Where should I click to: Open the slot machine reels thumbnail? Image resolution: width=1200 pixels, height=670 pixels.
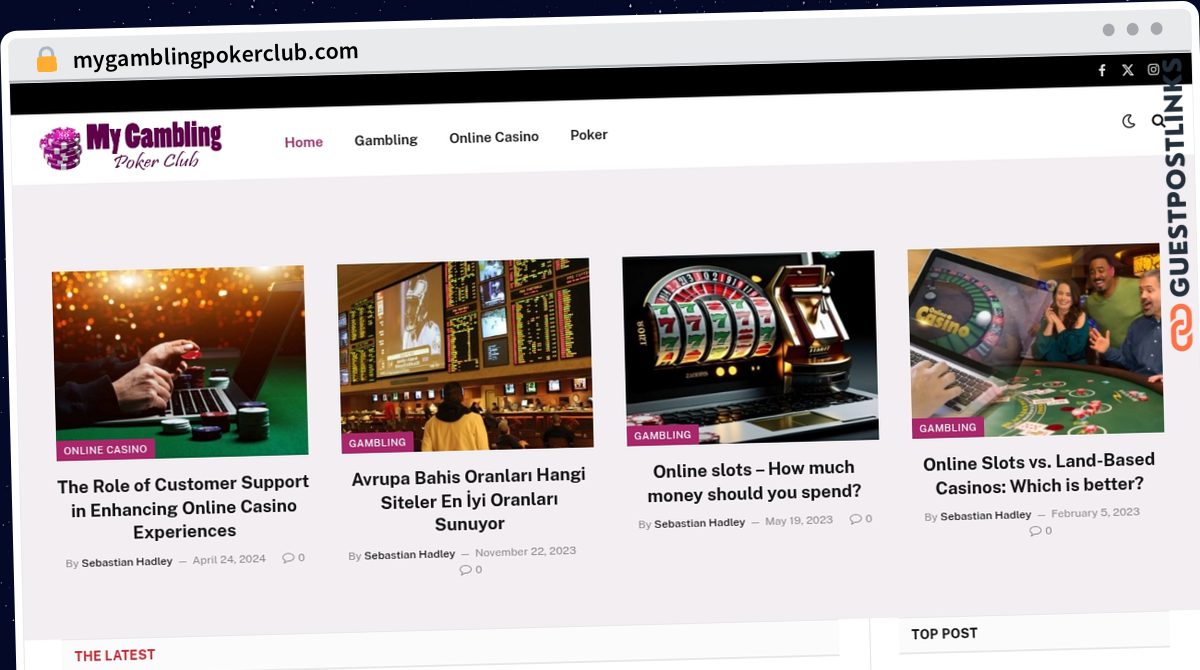click(750, 347)
